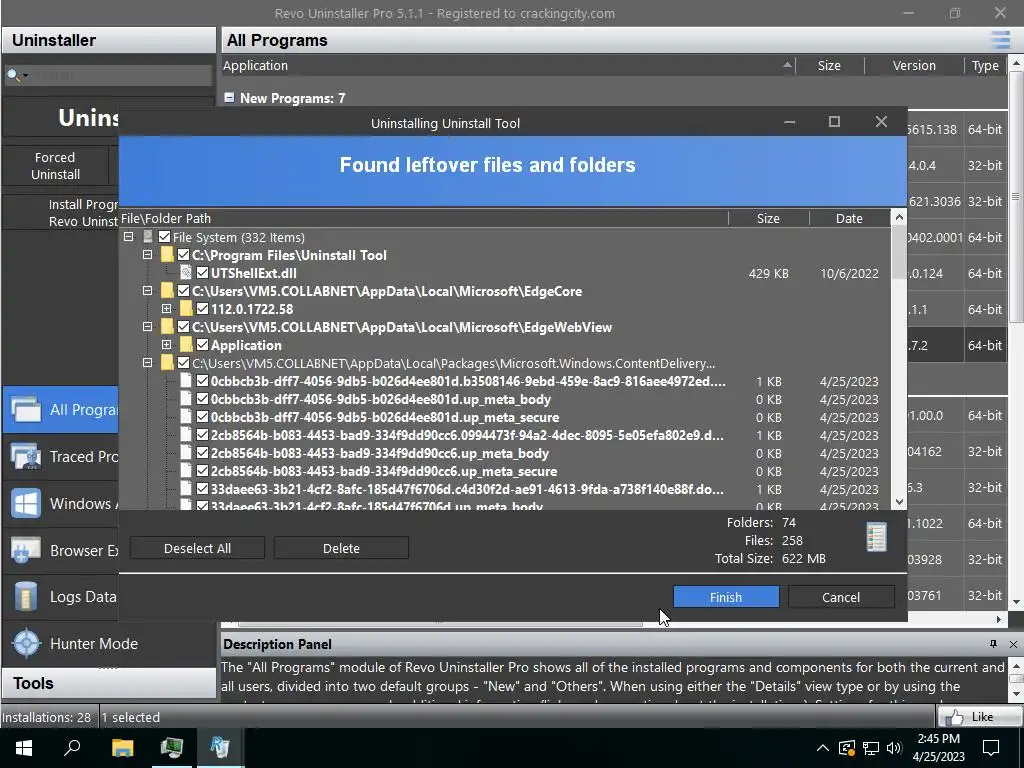Image resolution: width=1024 pixels, height=768 pixels.
Task: Collapse the C:\Program Files\Uninstall Tool node
Action: click(x=148, y=255)
